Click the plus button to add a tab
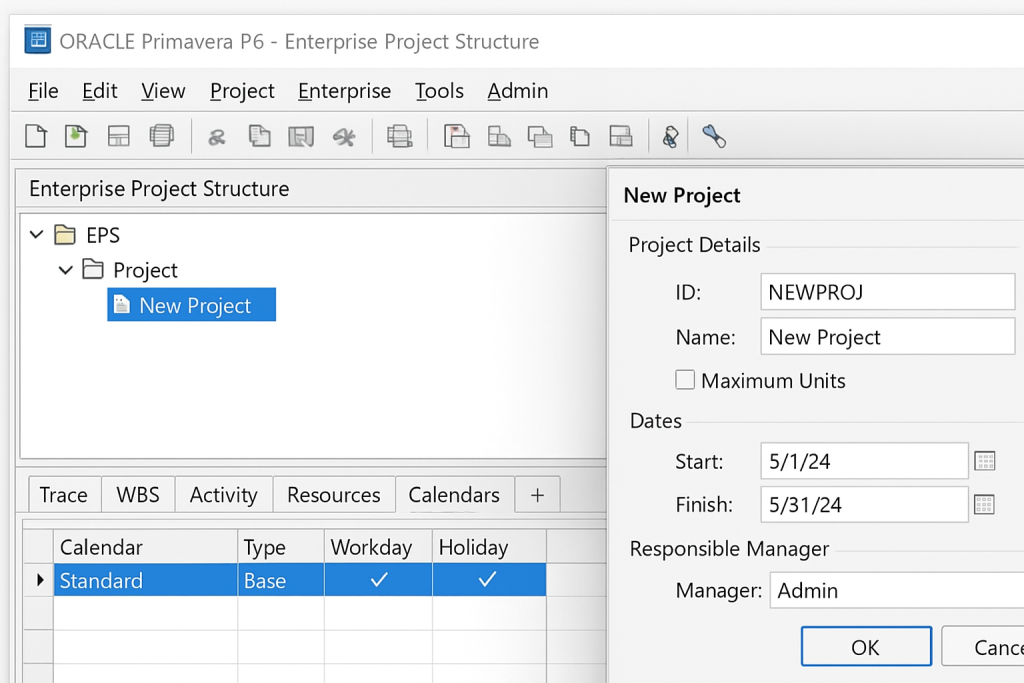Viewport: 1024px width, 683px height. (537, 494)
